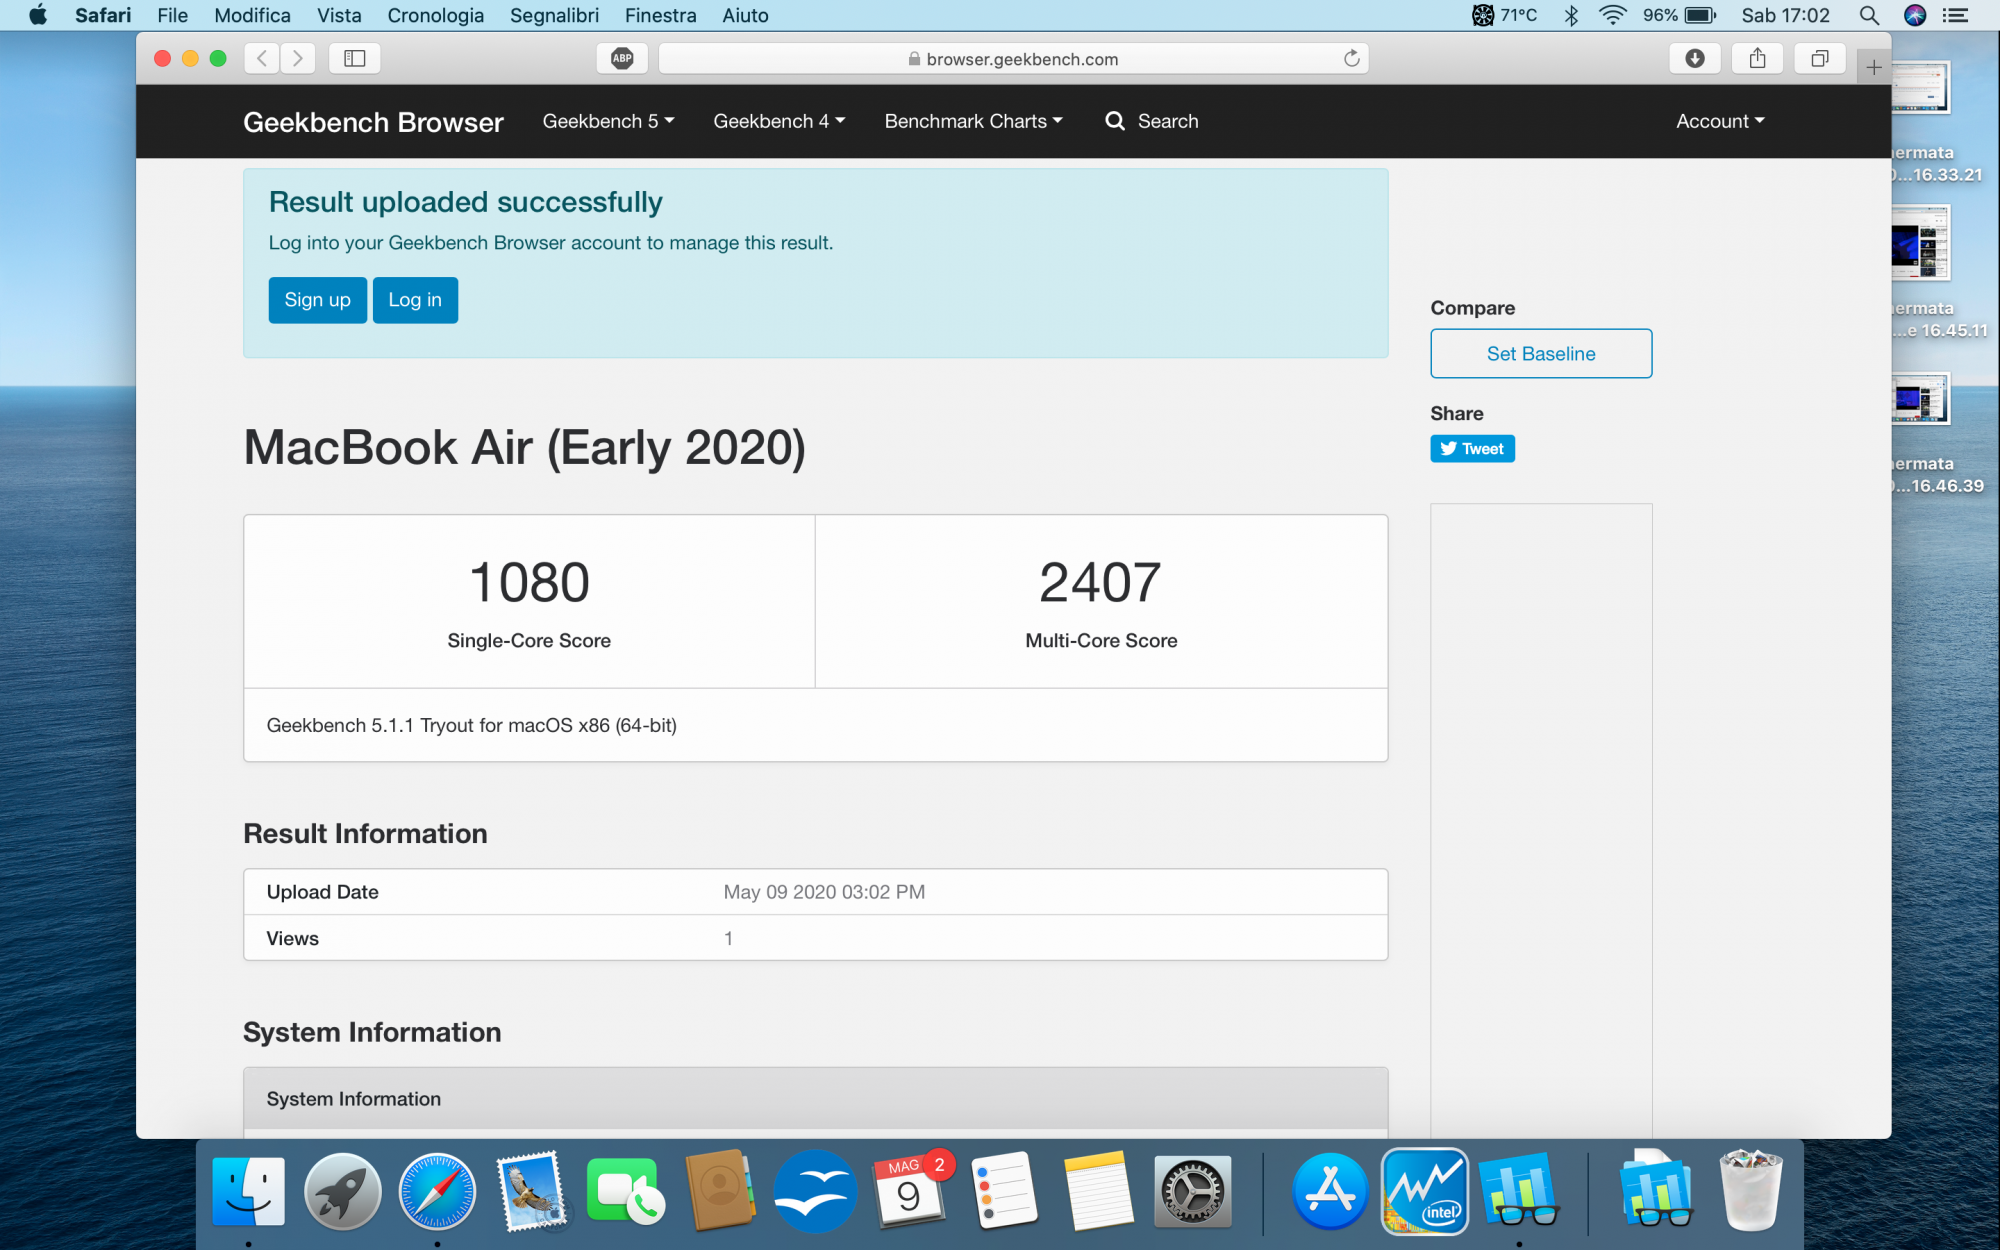The width and height of the screenshot is (2000, 1250).
Task: Open desktop screenshot thumbnail labeled 16.33.21
Action: coord(1919,87)
